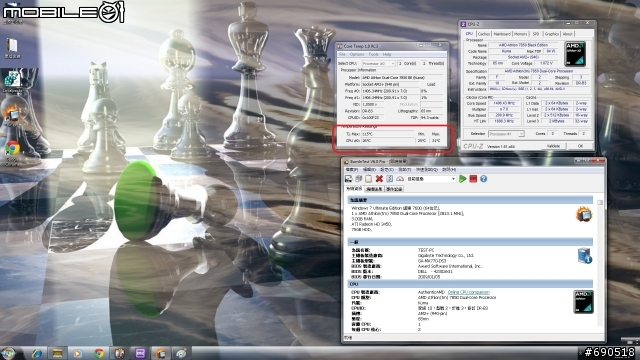This screenshot has height=360, width=640.
Task: Open the last menu in the BurnInTest menu bar
Action: 449,169
